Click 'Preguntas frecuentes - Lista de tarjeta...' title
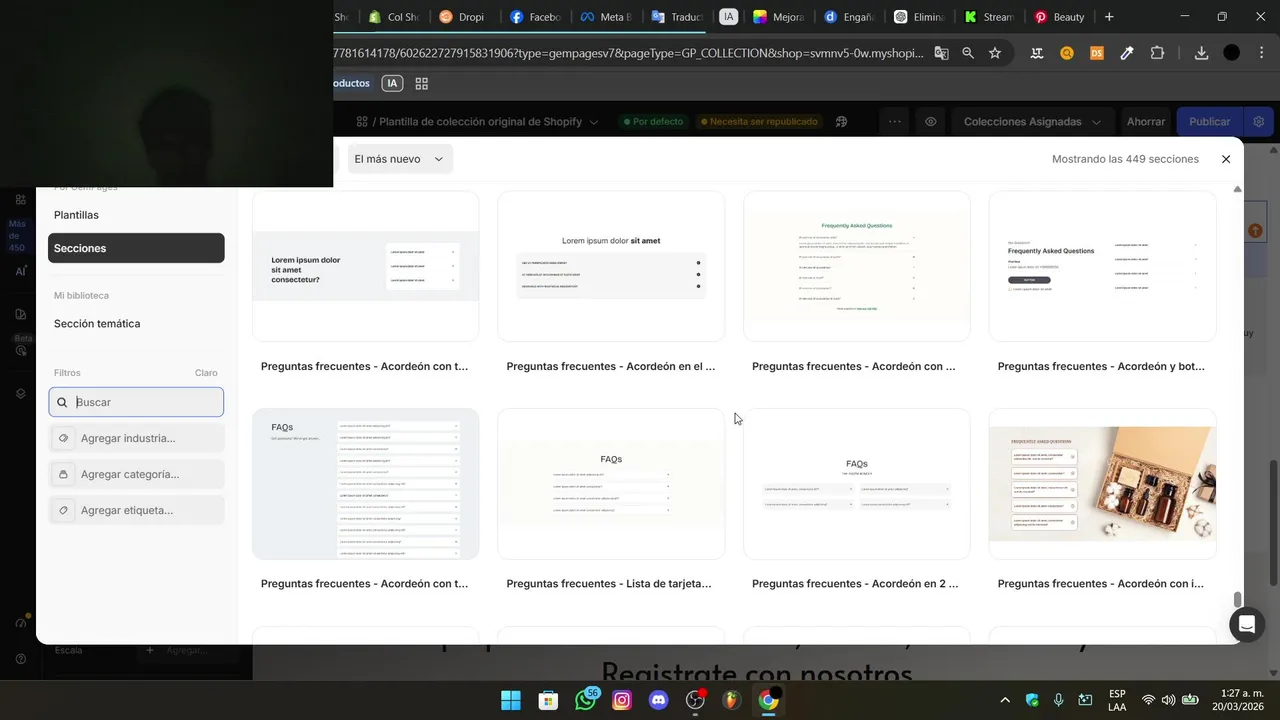The width and height of the screenshot is (1280, 720). 609,584
